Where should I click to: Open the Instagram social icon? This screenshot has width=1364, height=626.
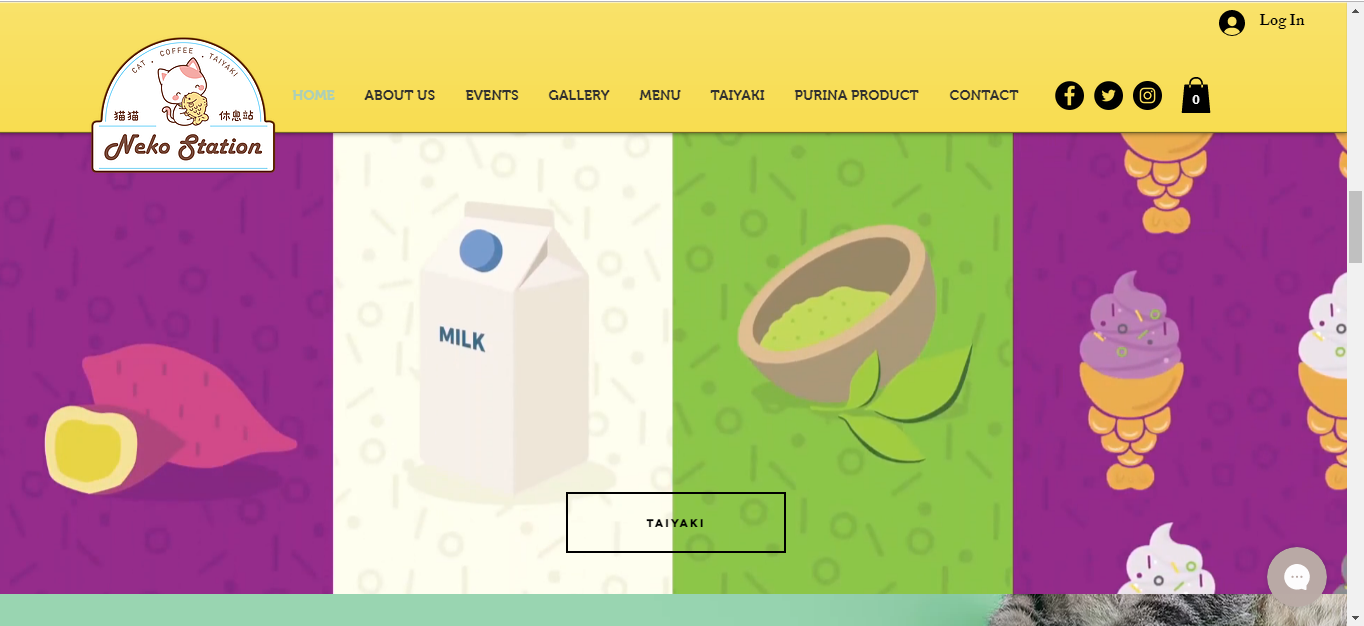[1147, 96]
